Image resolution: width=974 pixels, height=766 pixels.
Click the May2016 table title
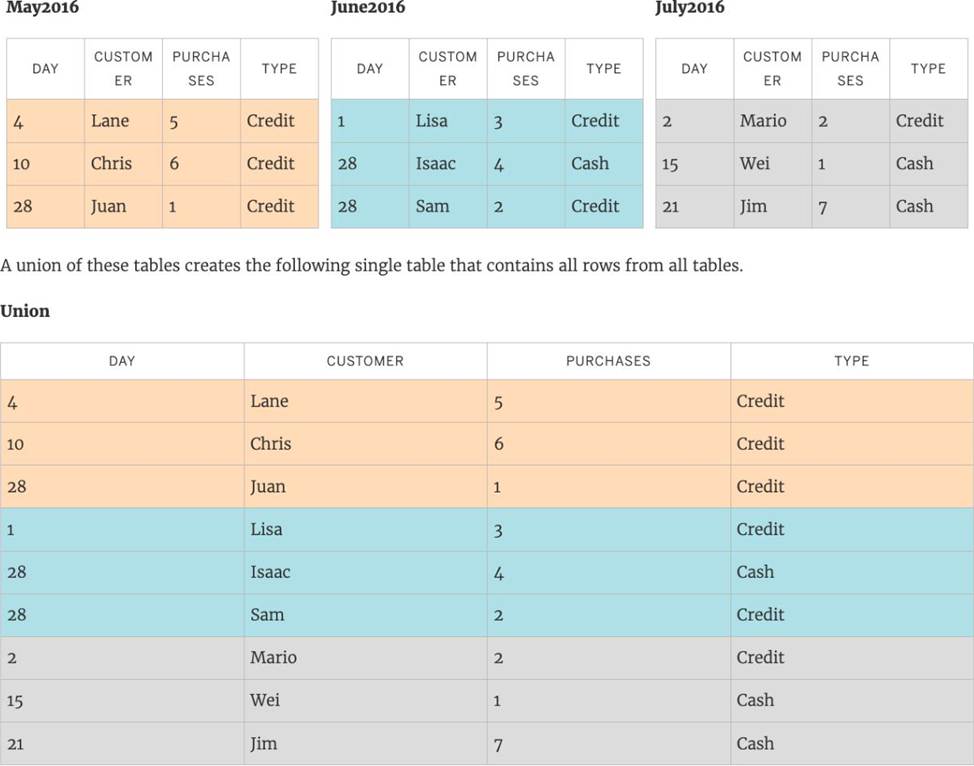(x=42, y=7)
